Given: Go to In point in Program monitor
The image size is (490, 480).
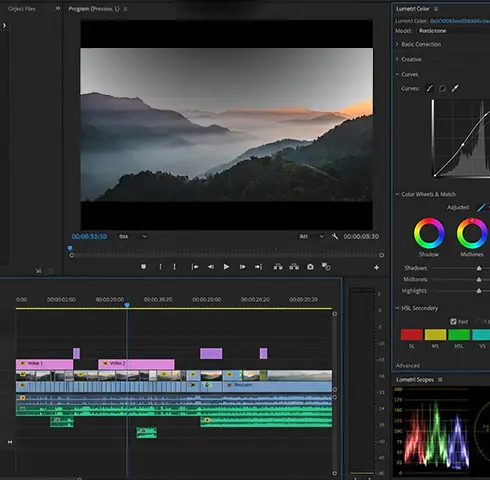Looking at the screenshot, I should coord(195,267).
